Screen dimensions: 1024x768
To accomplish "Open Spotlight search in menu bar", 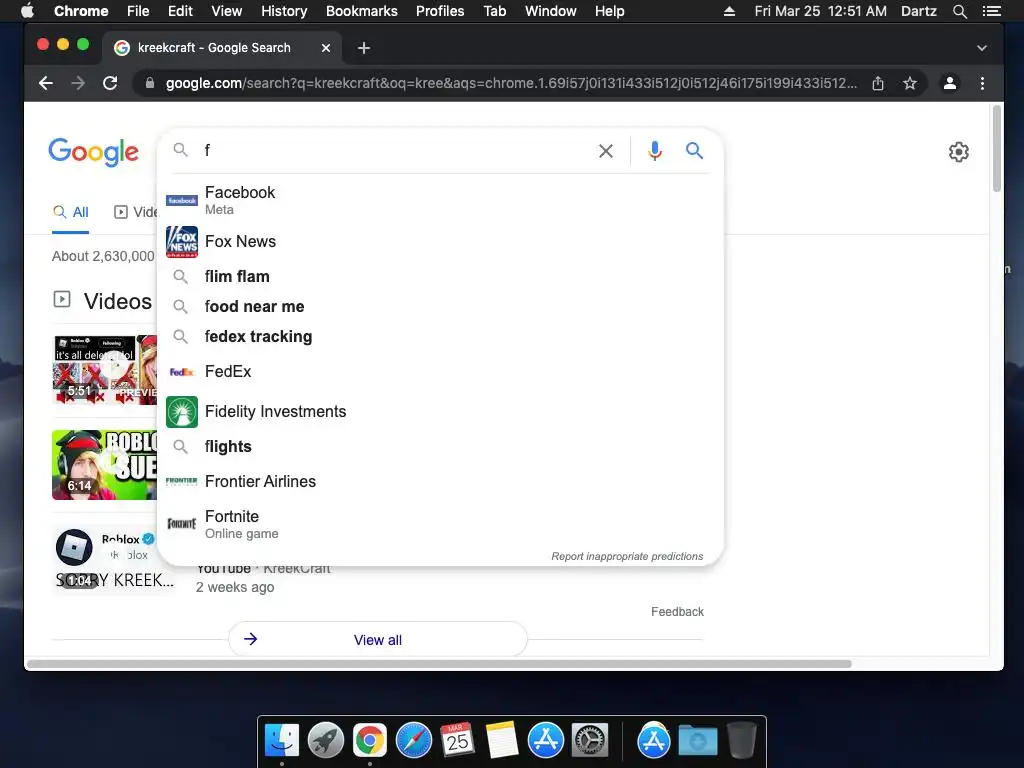I will coord(959,11).
